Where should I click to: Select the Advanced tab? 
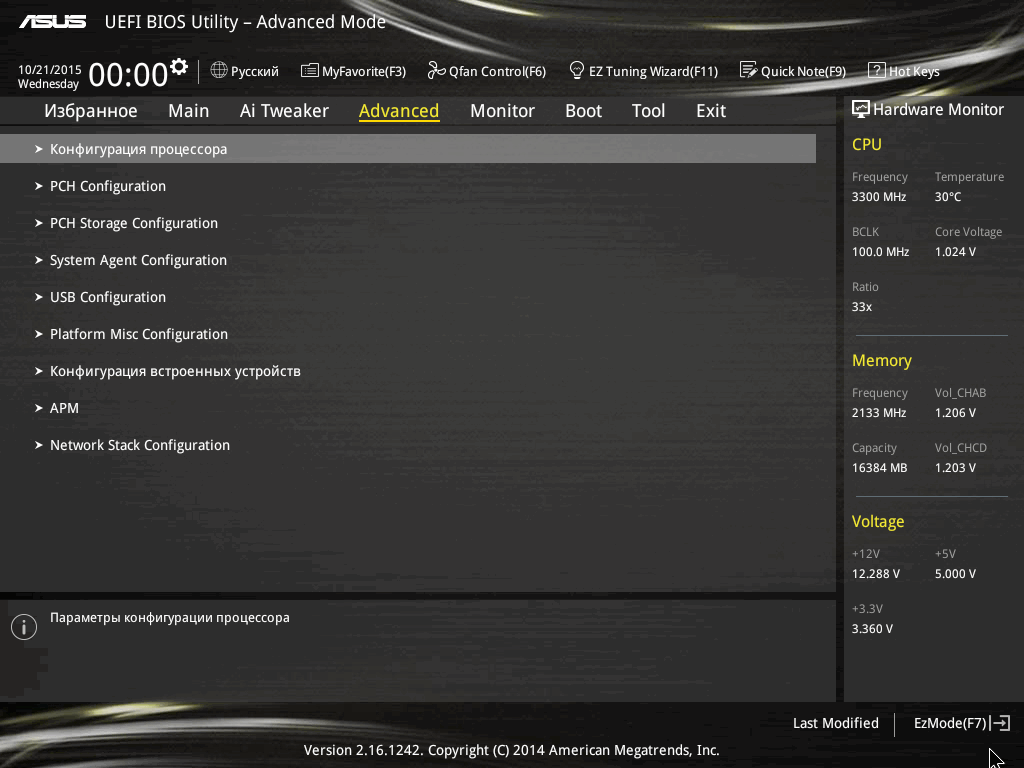point(399,111)
